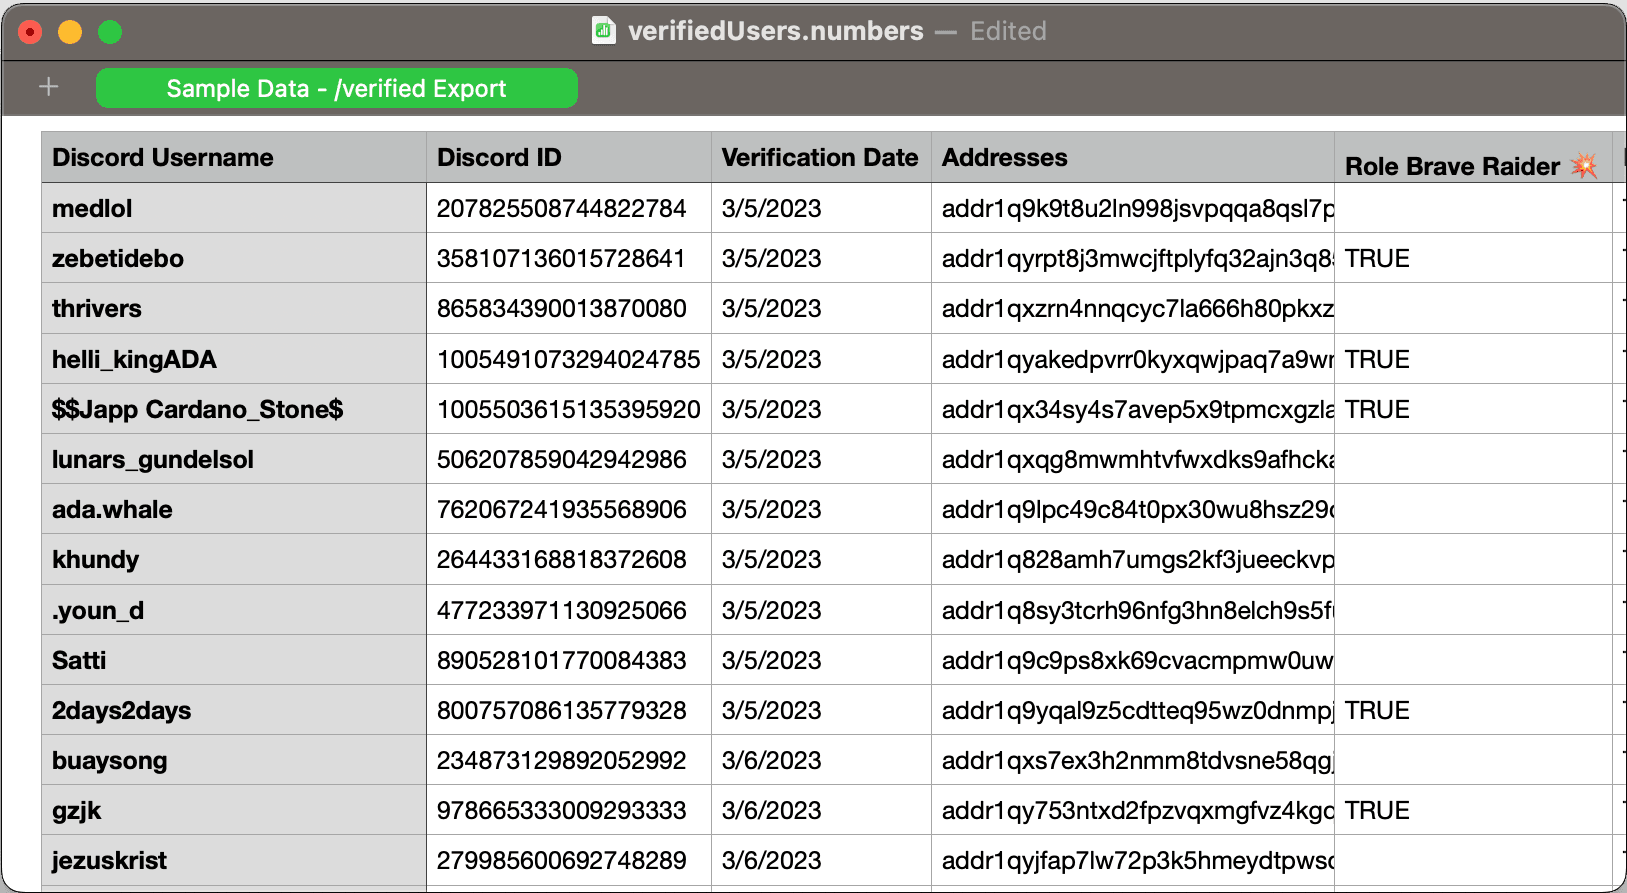Image resolution: width=1627 pixels, height=893 pixels.
Task: Select Discord ID 1005503615135395920
Action: point(569,409)
